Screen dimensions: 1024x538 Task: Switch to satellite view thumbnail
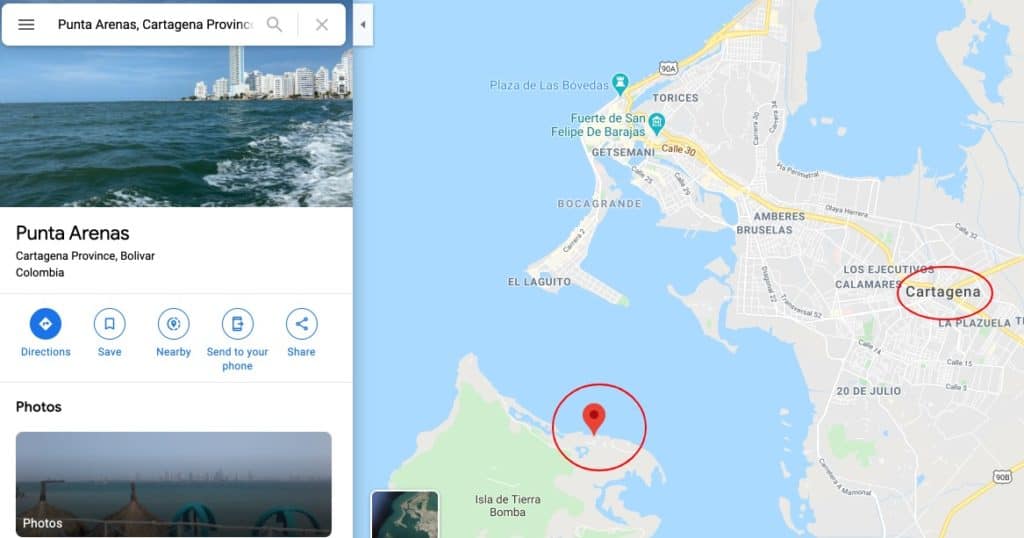coord(405,514)
